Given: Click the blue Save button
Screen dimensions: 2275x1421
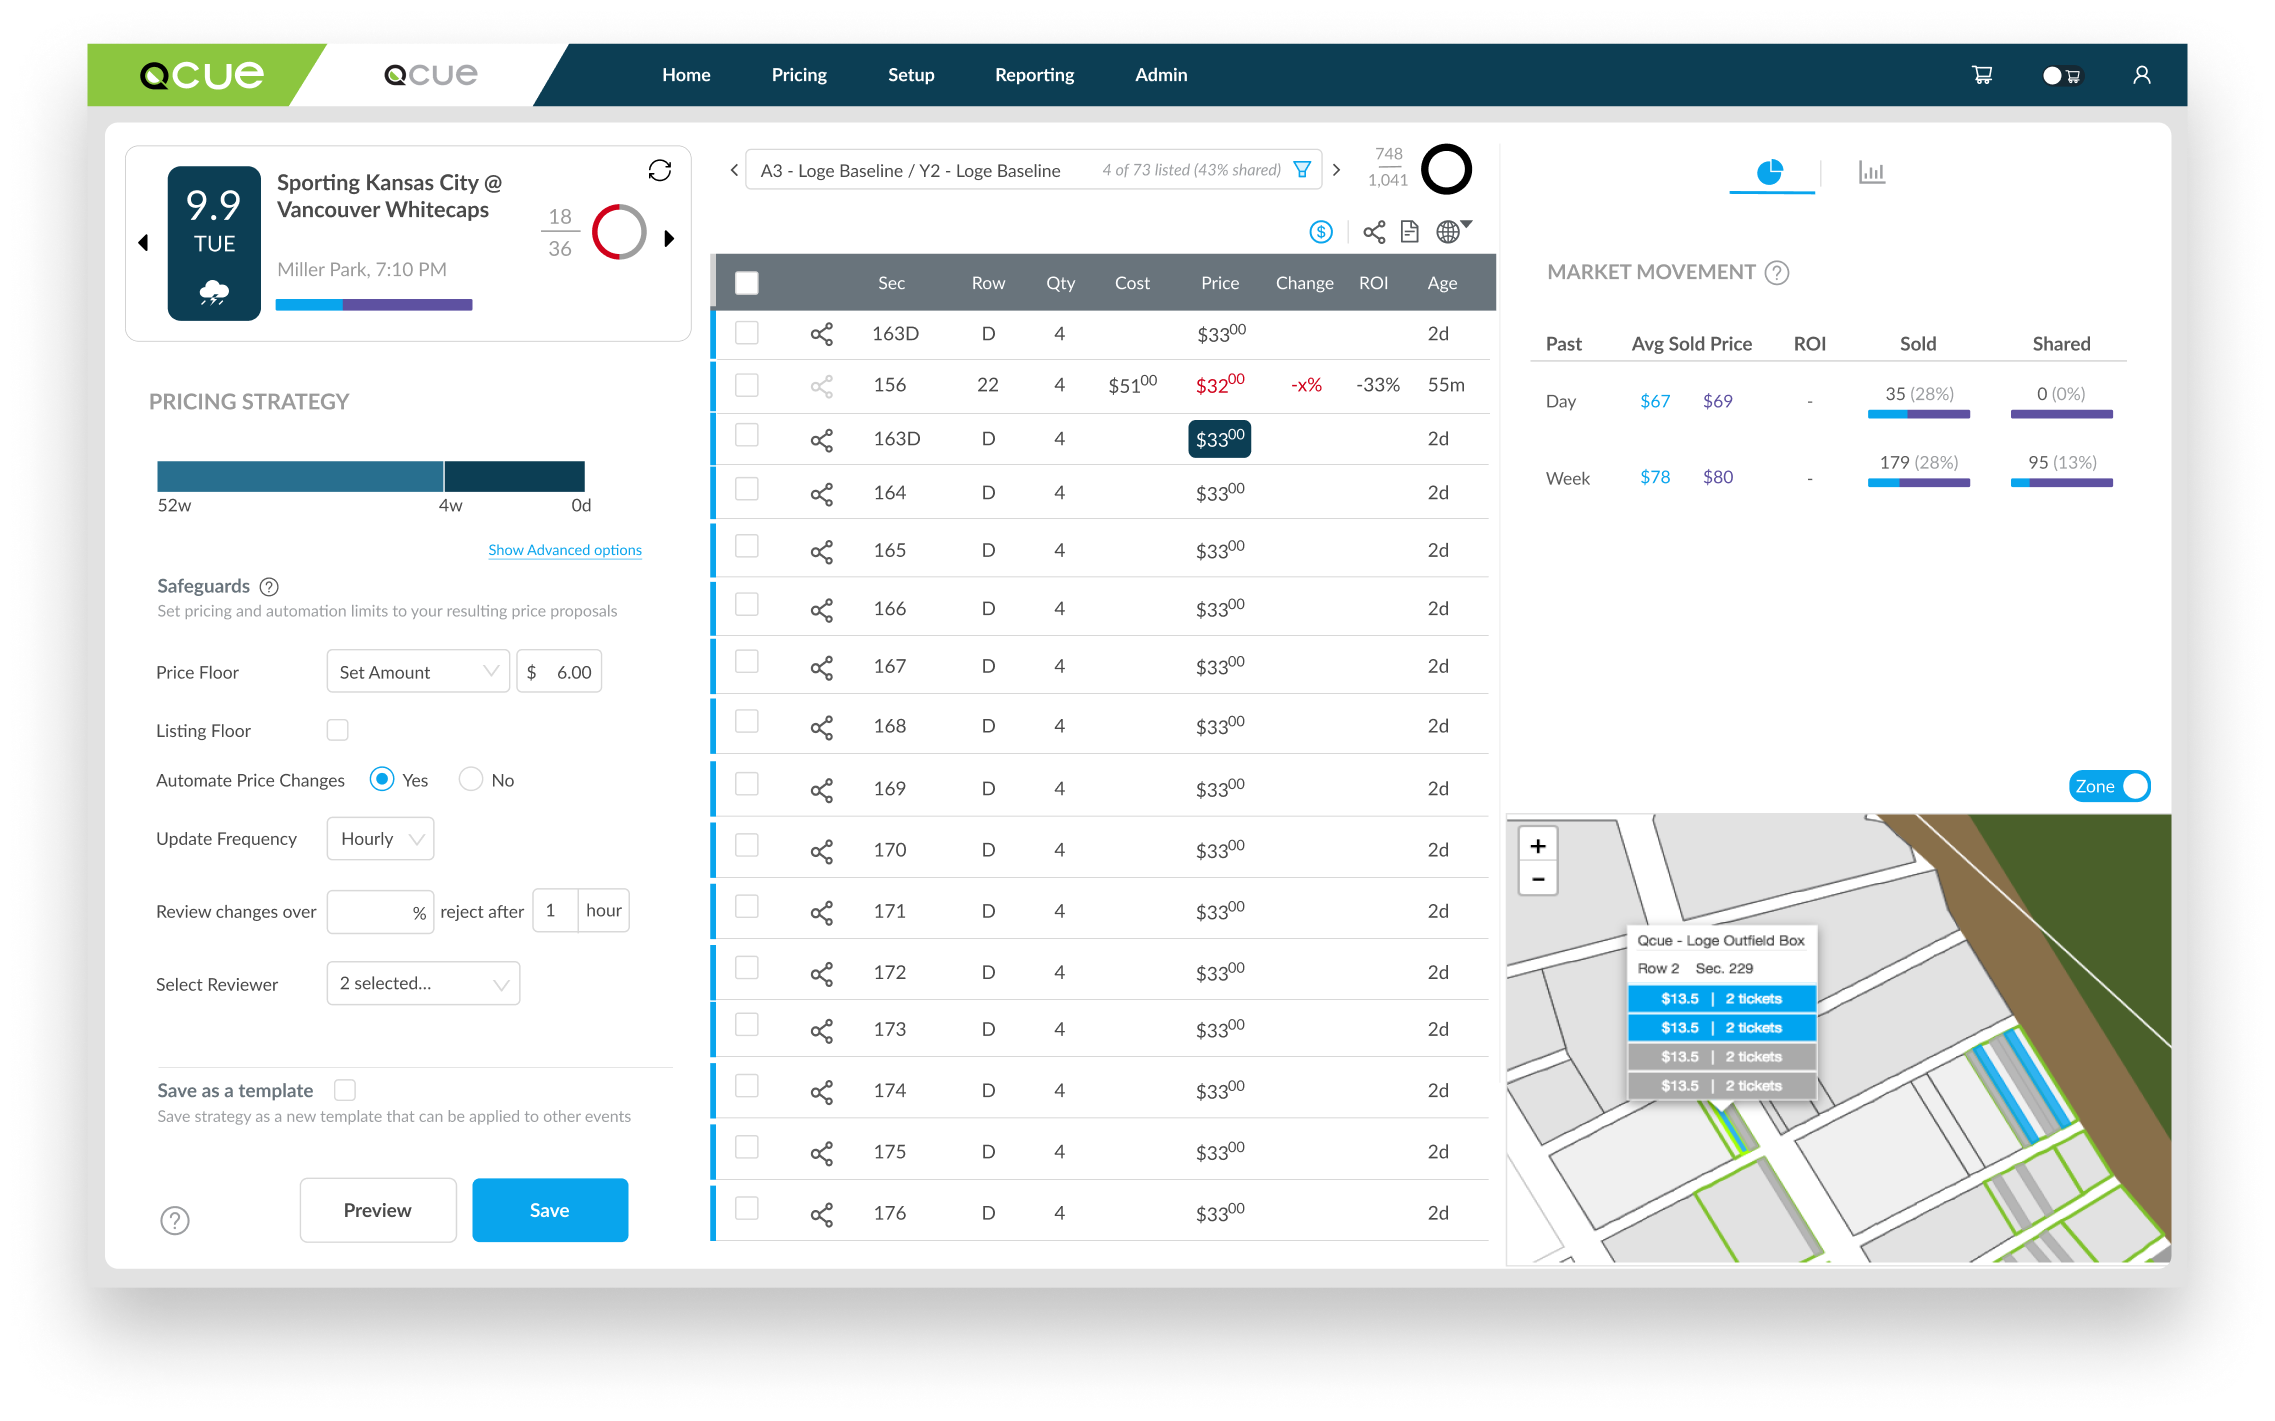Looking at the screenshot, I should tap(549, 1210).
